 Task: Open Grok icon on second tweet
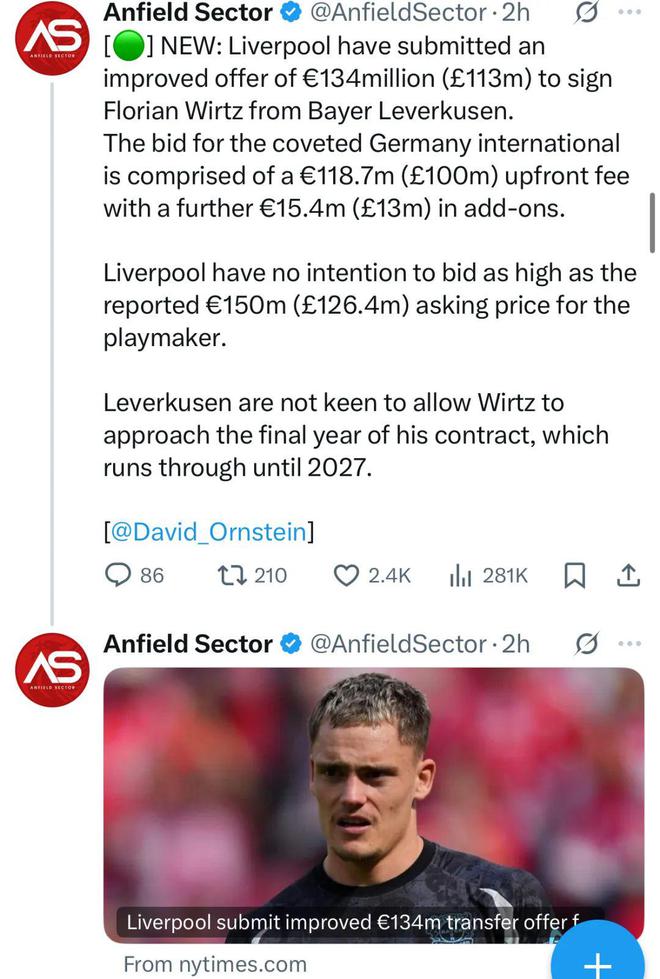(x=588, y=644)
